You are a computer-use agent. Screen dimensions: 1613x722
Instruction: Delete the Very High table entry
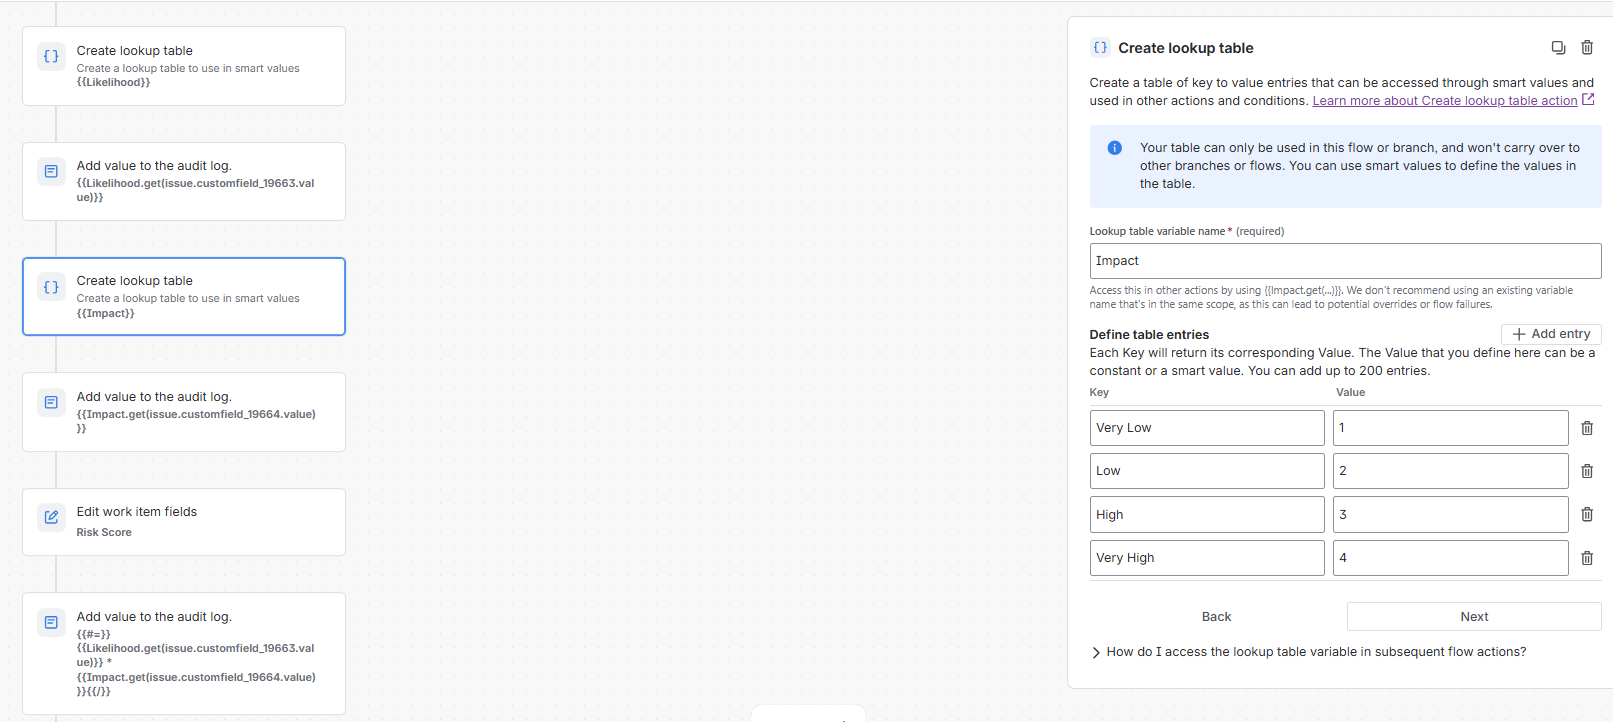1587,558
